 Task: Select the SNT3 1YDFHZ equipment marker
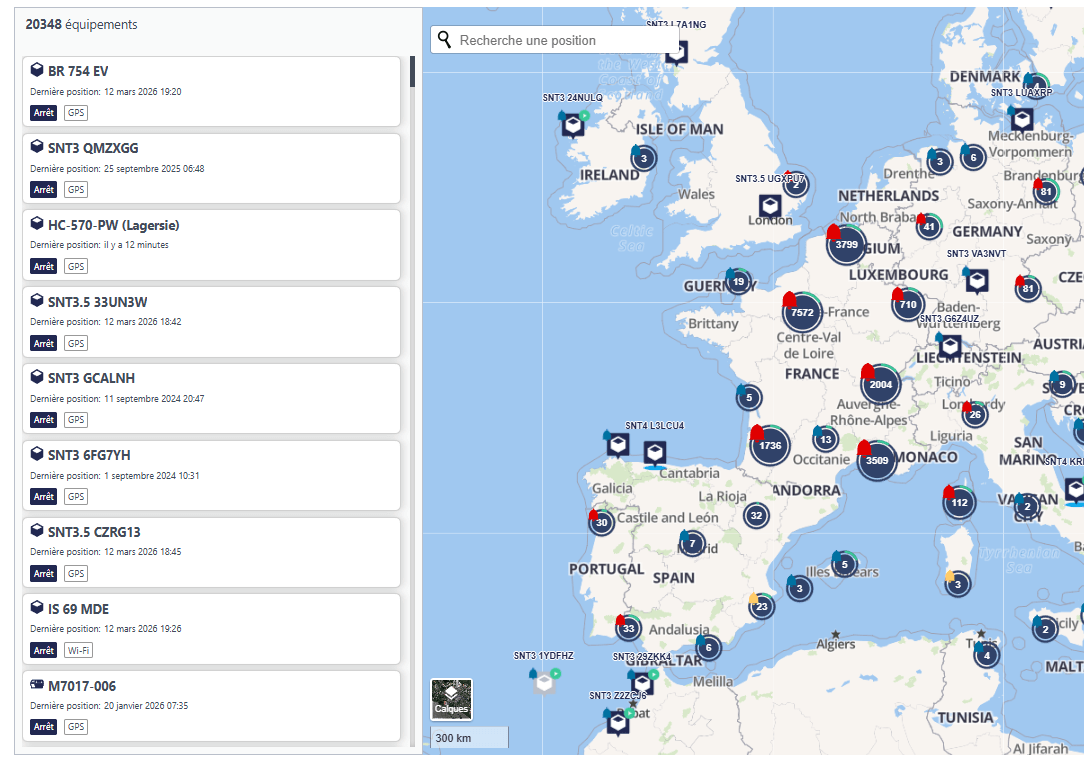[544, 683]
